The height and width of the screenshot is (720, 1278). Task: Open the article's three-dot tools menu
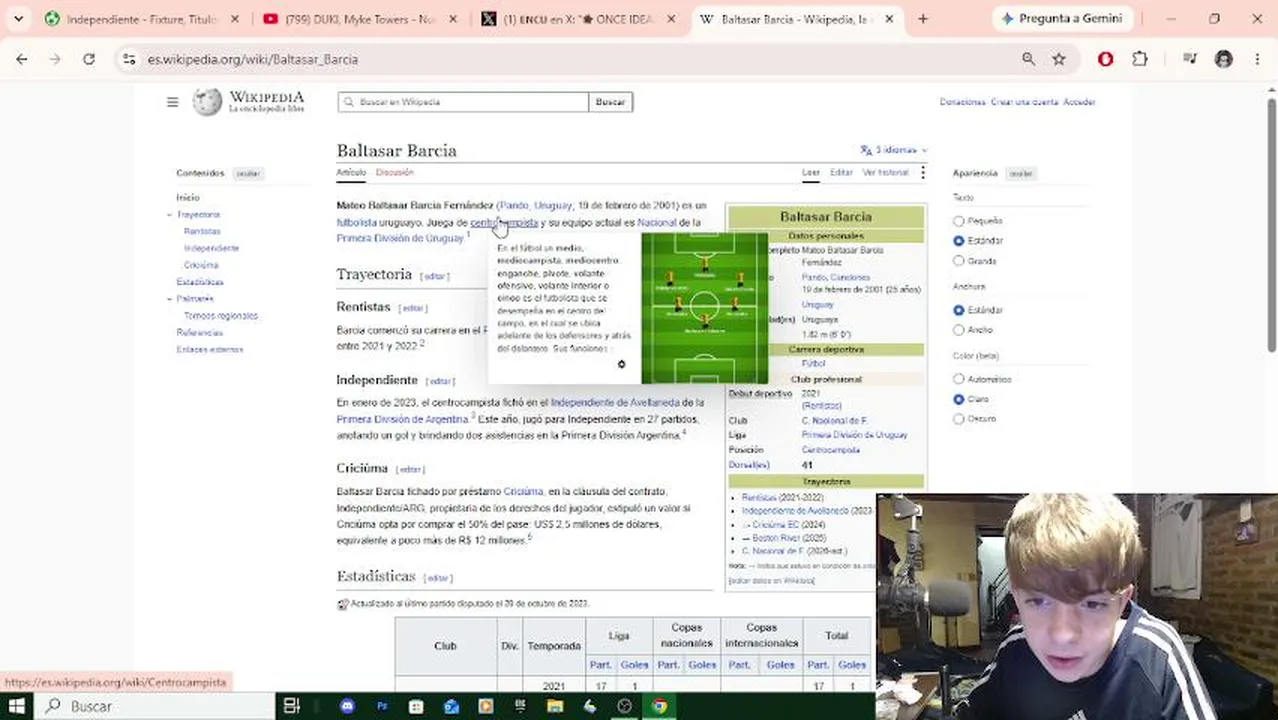(922, 173)
